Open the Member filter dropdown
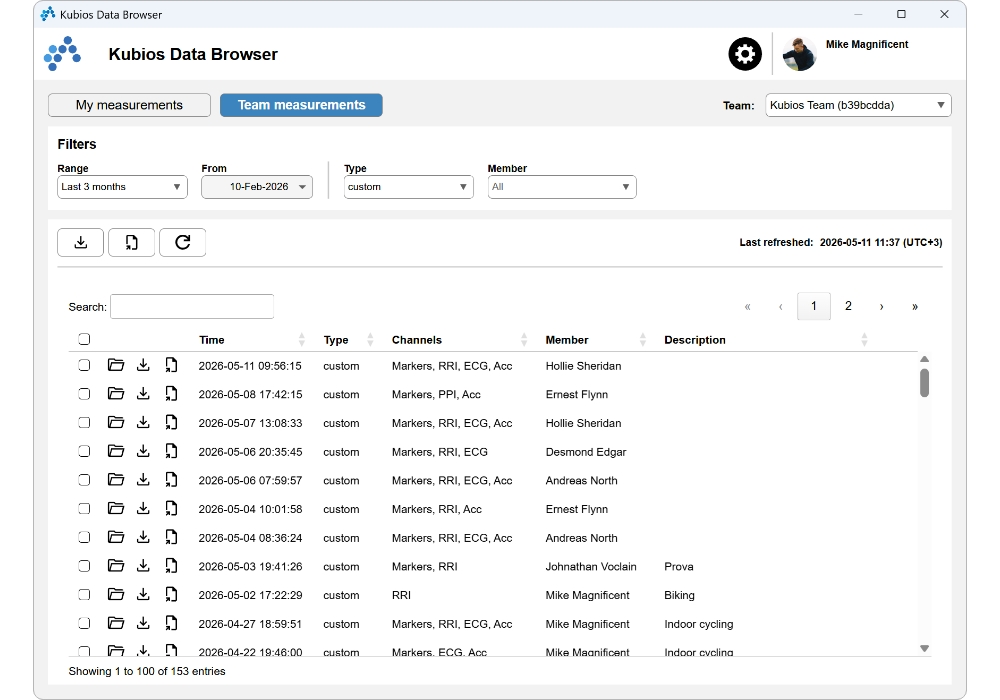The width and height of the screenshot is (1000, 700). (x=562, y=187)
